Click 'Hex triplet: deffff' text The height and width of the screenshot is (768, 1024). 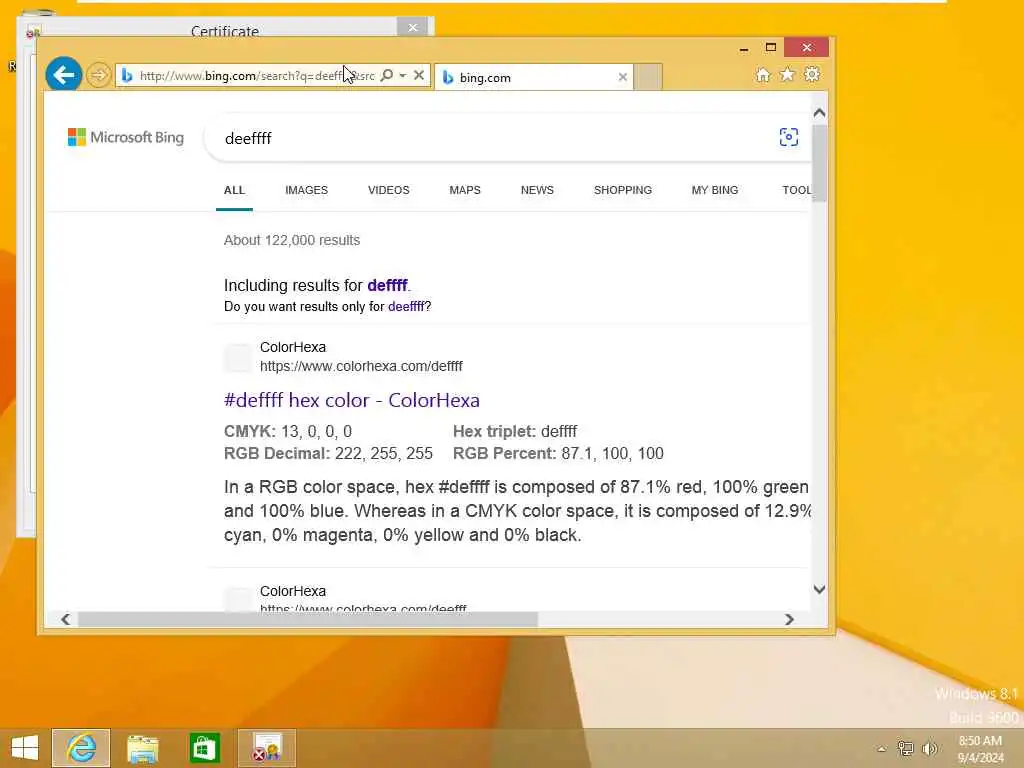515,432
